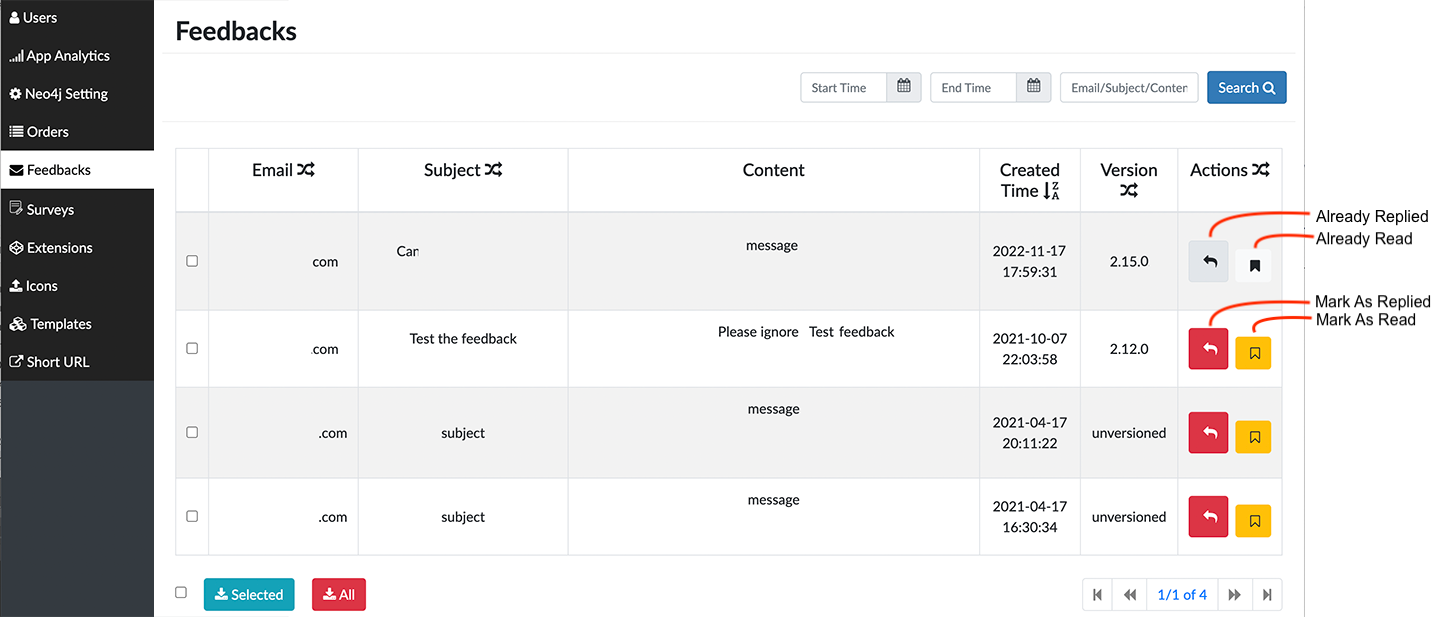This screenshot has height=617, width=1440.
Task: Click the gray reply icon for 2022-11-17 feedback
Action: click(x=1208, y=262)
